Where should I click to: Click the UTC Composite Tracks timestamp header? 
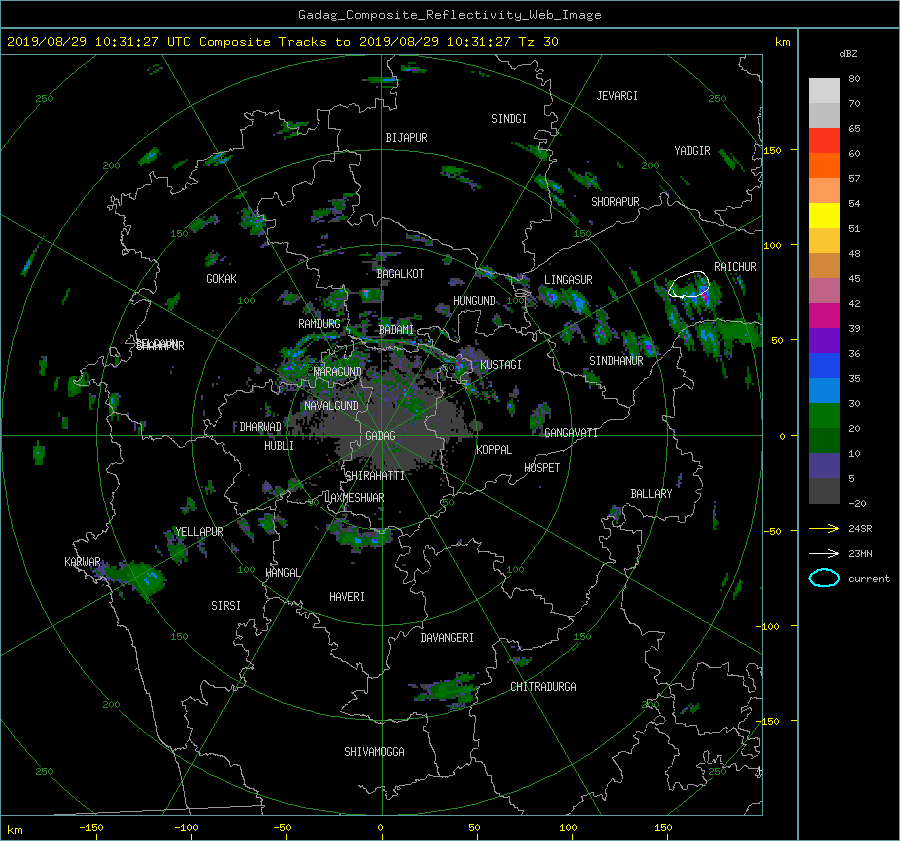coord(283,42)
